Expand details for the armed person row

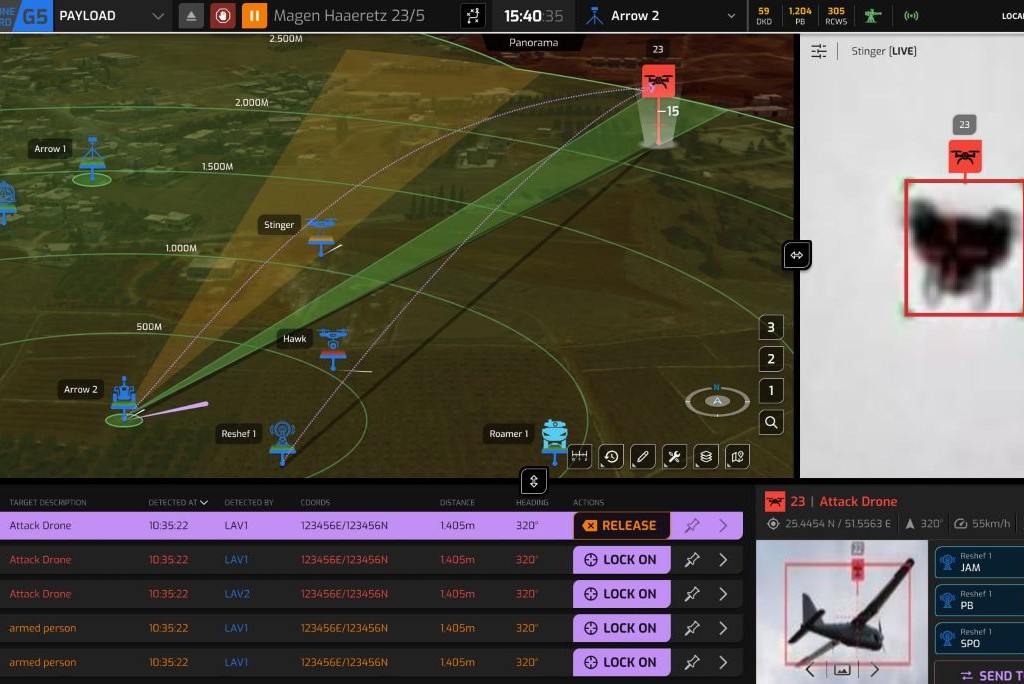tap(722, 628)
